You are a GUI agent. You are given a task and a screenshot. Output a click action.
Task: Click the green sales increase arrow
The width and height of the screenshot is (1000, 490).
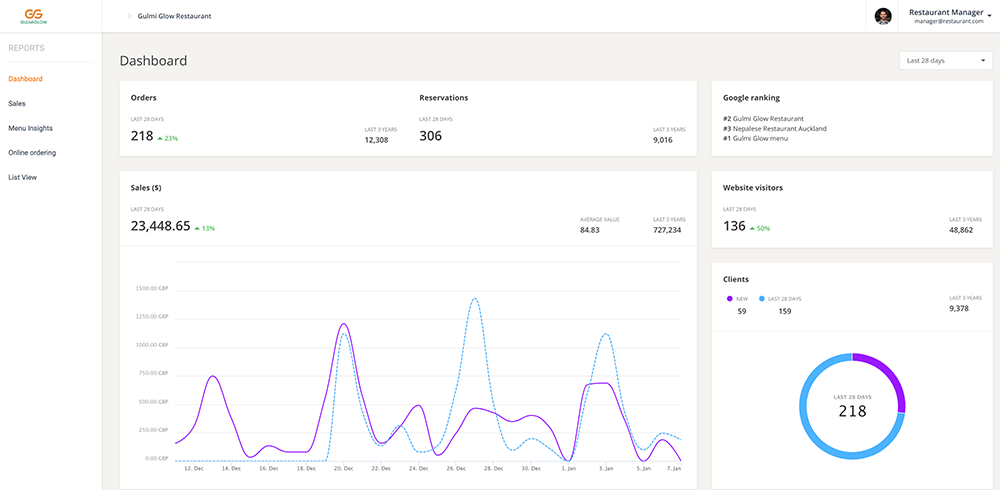tap(197, 228)
